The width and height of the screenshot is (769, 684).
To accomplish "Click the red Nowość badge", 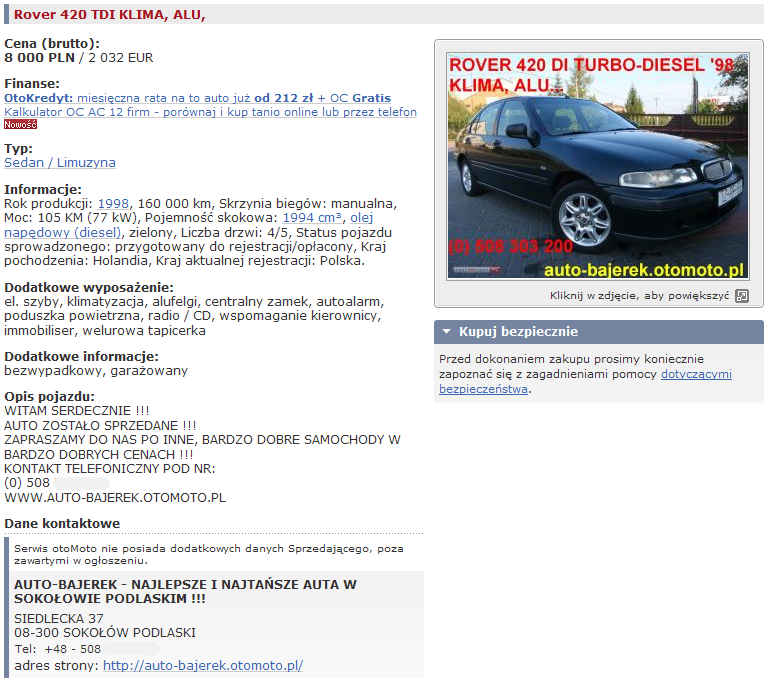I will click(20, 125).
